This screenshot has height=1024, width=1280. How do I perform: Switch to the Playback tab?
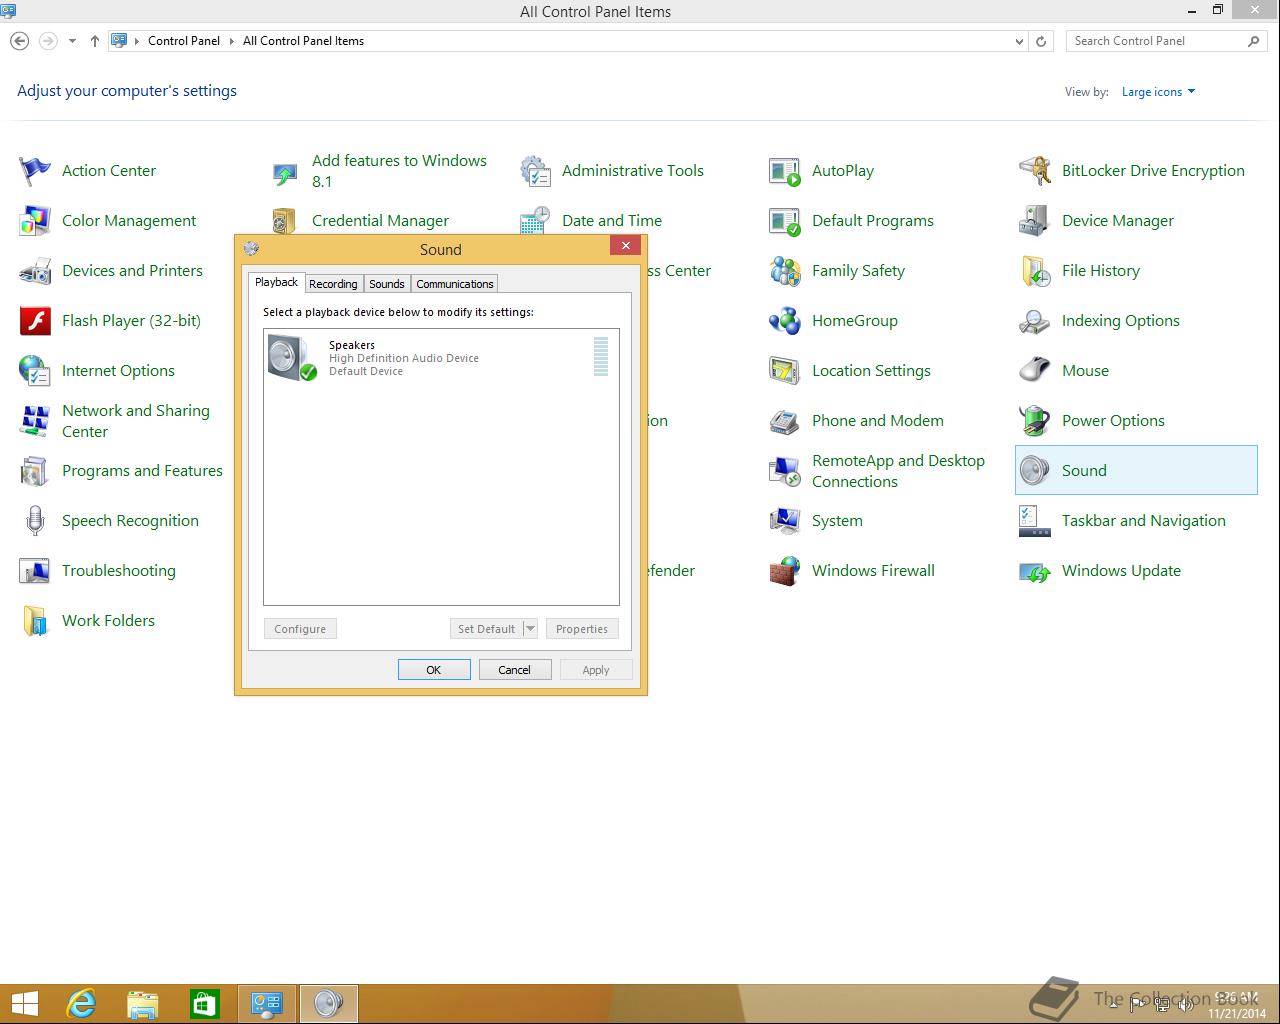tap(276, 283)
